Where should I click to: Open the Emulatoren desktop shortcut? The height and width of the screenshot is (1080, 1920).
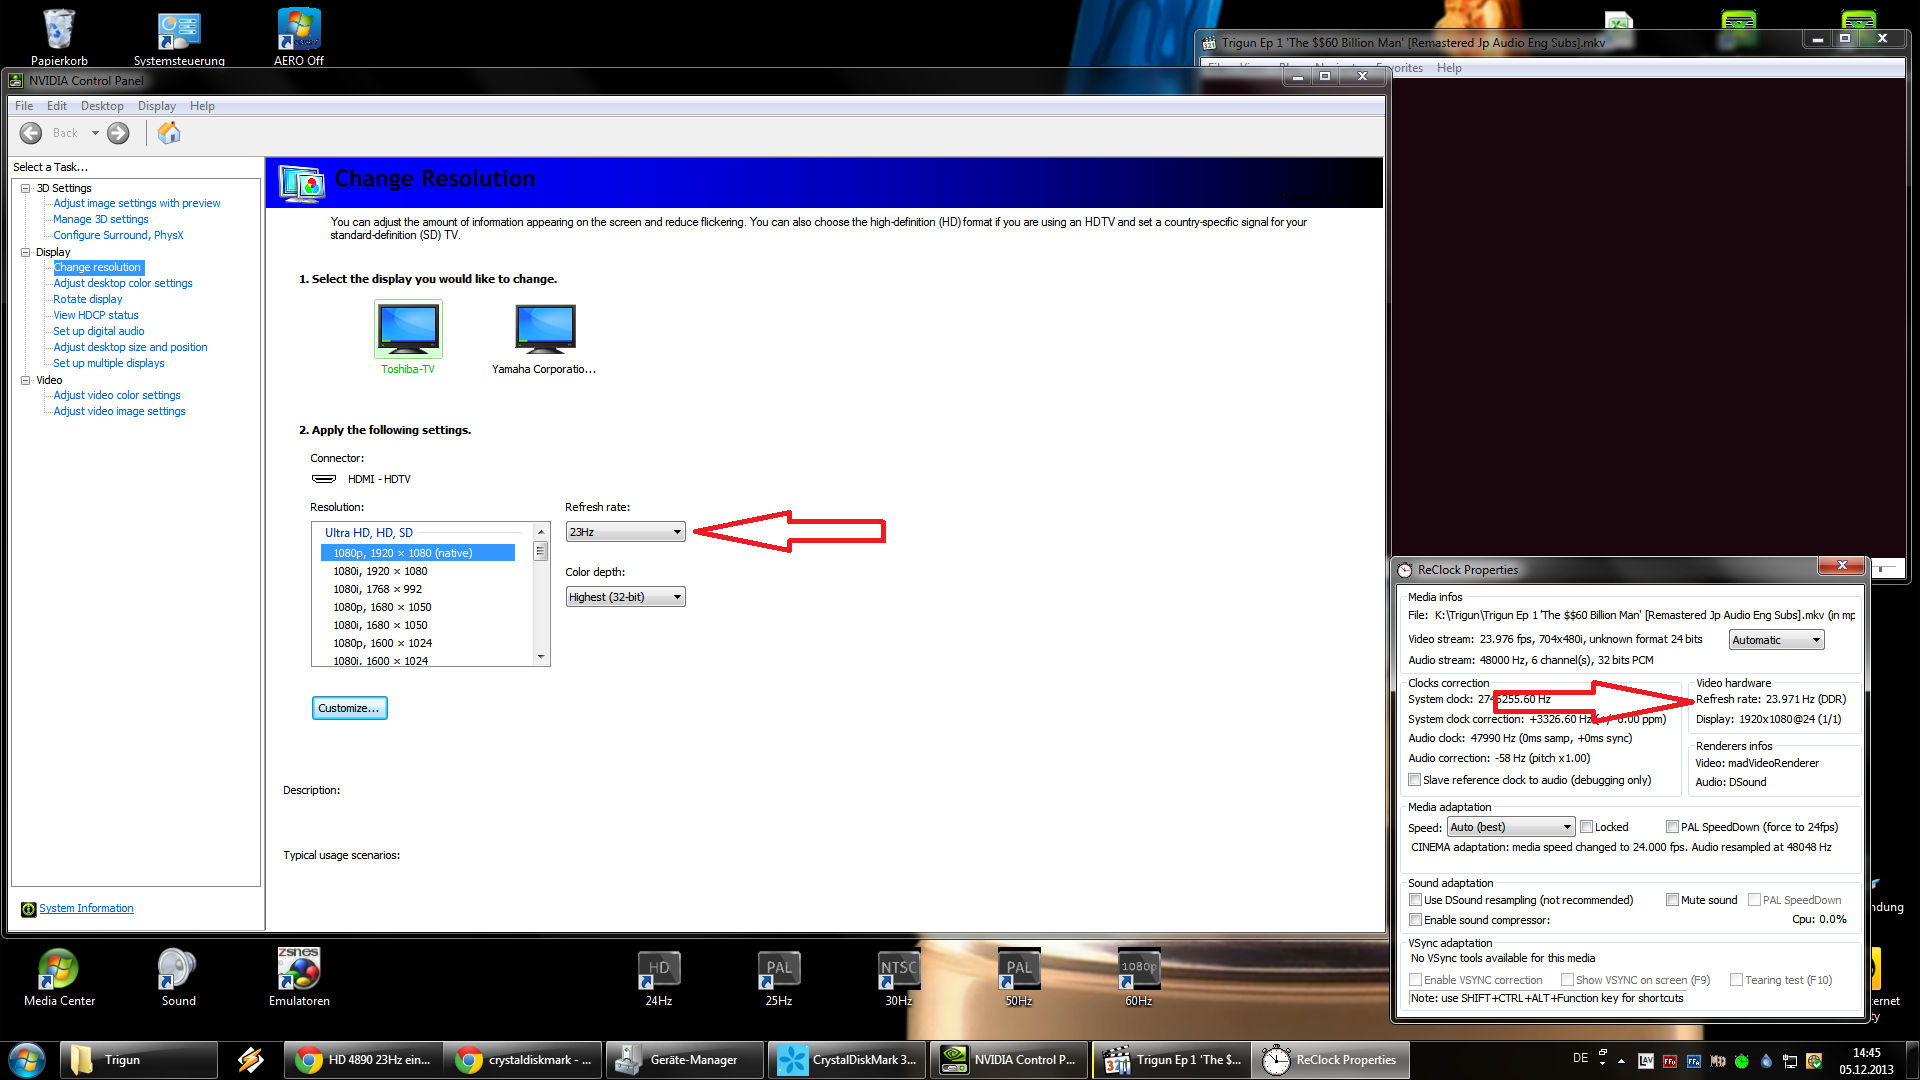(x=298, y=970)
